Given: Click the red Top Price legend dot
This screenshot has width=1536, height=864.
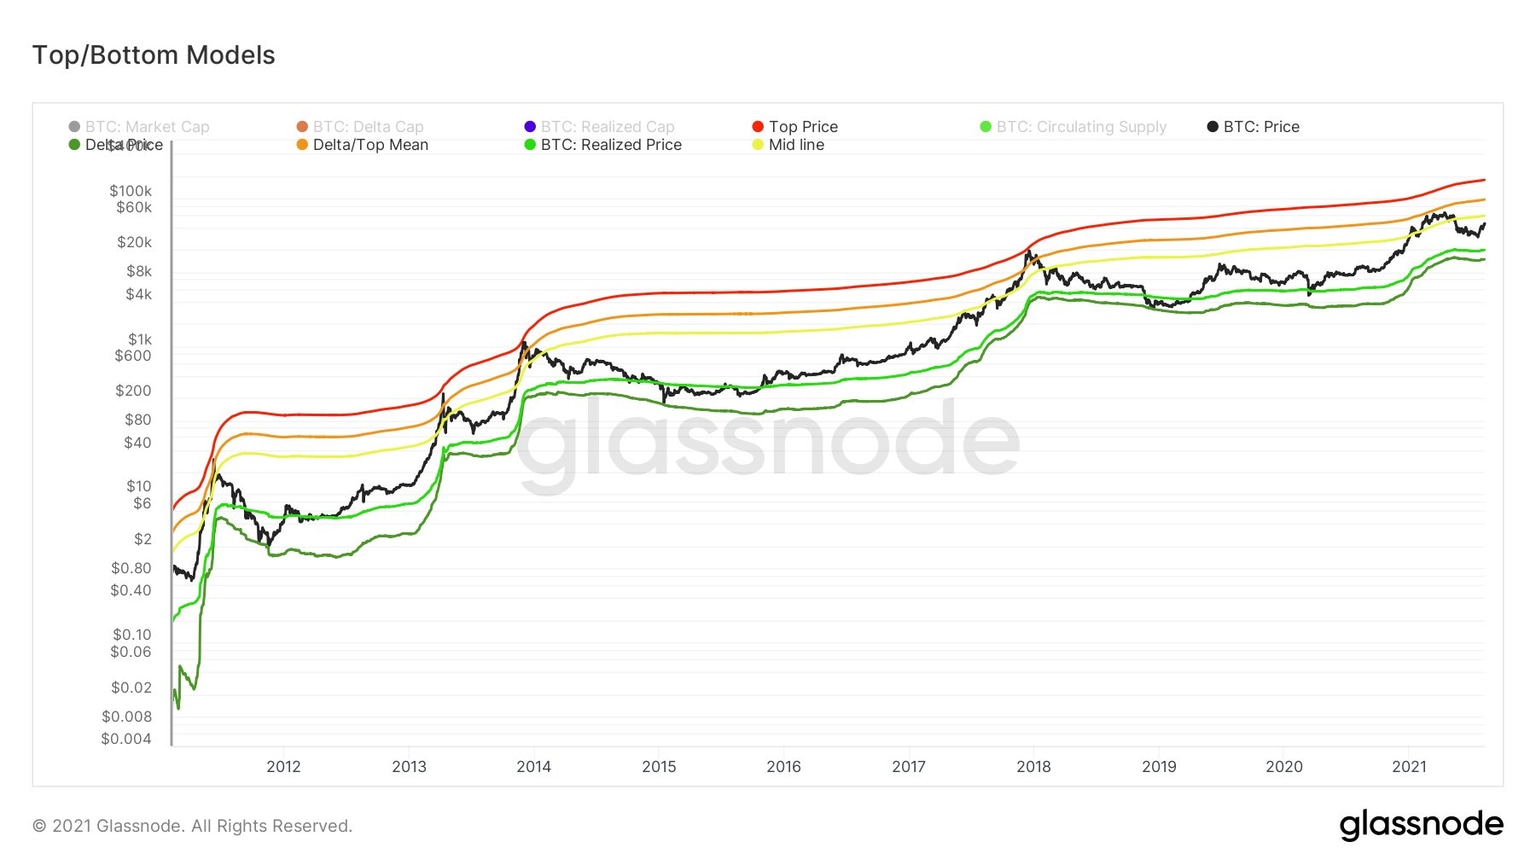Looking at the screenshot, I should click(758, 127).
